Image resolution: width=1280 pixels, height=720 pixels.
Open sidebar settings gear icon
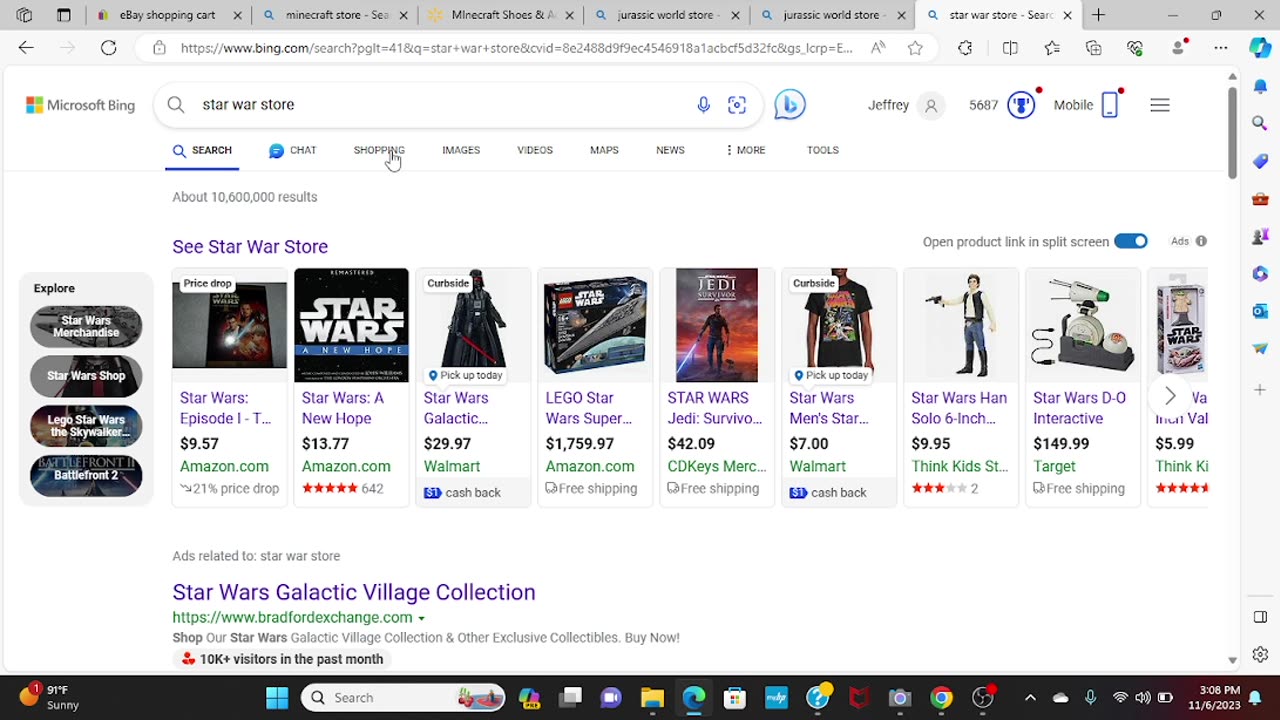[x=1260, y=655]
